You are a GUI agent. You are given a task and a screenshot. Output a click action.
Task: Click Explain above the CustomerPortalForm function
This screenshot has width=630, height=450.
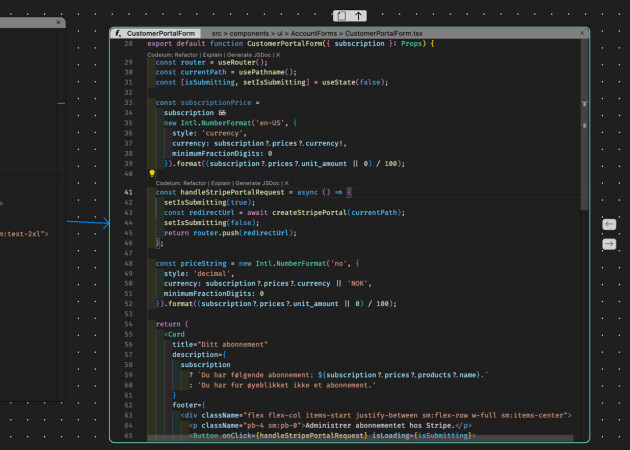(212, 55)
